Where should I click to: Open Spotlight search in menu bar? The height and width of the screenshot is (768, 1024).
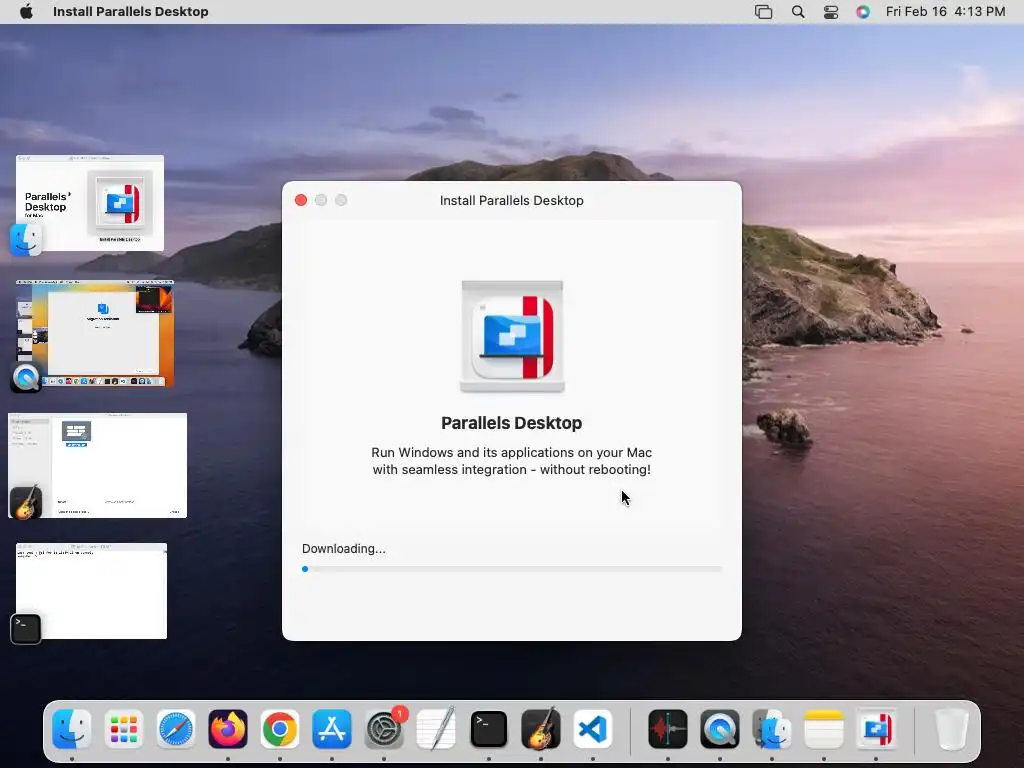798,12
